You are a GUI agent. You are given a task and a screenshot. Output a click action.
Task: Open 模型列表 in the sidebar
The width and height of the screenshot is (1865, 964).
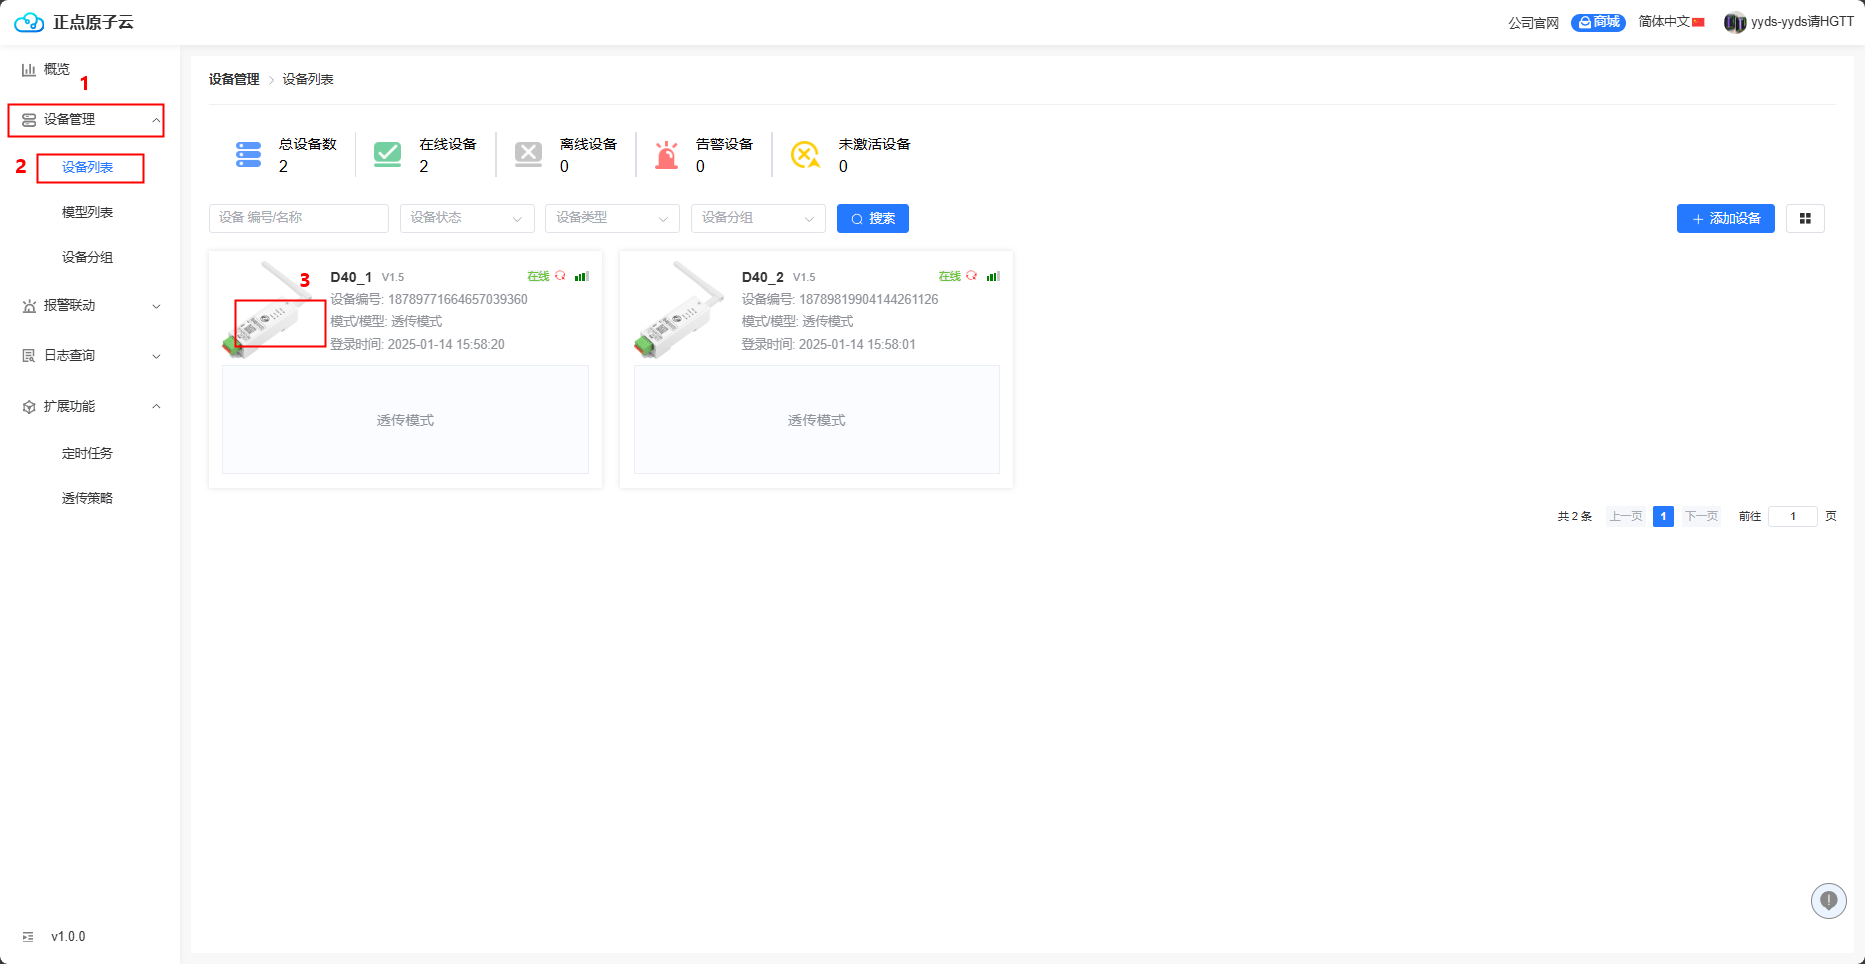88,212
